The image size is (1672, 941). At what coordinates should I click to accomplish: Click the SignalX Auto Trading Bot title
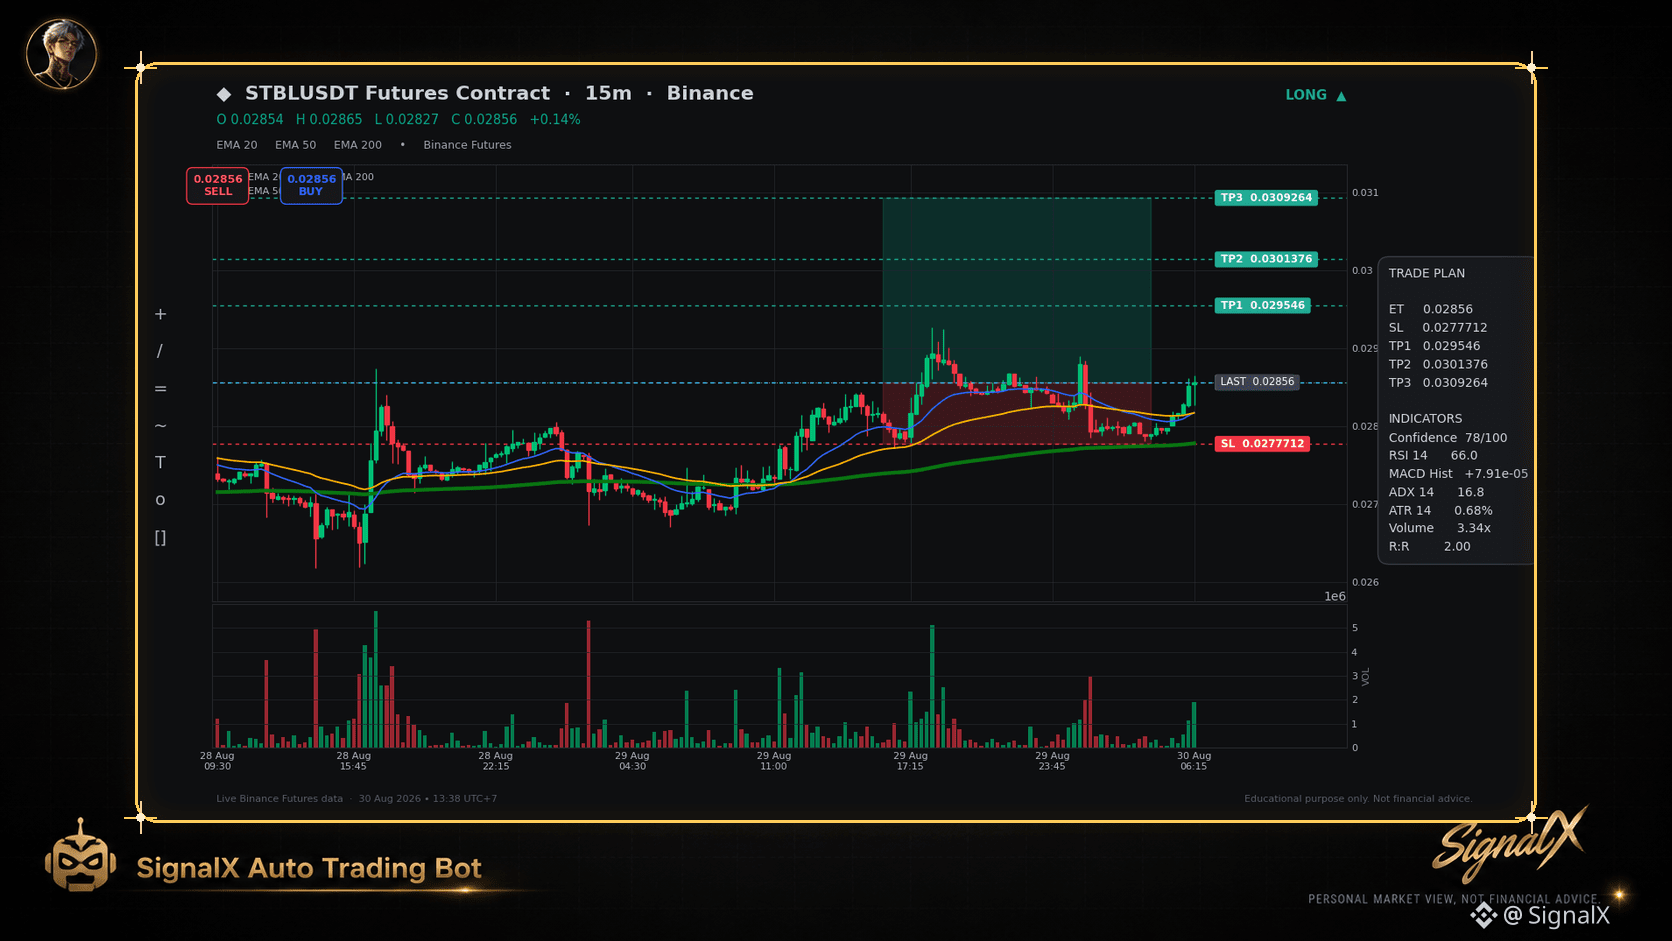click(309, 868)
